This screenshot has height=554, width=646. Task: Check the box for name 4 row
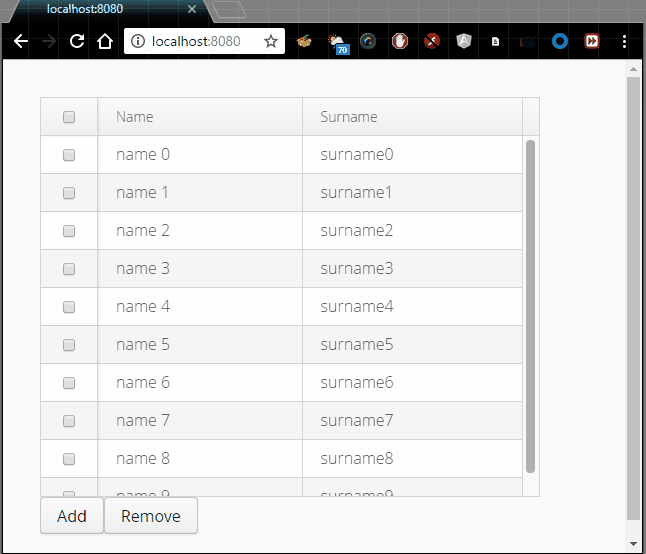(x=69, y=307)
